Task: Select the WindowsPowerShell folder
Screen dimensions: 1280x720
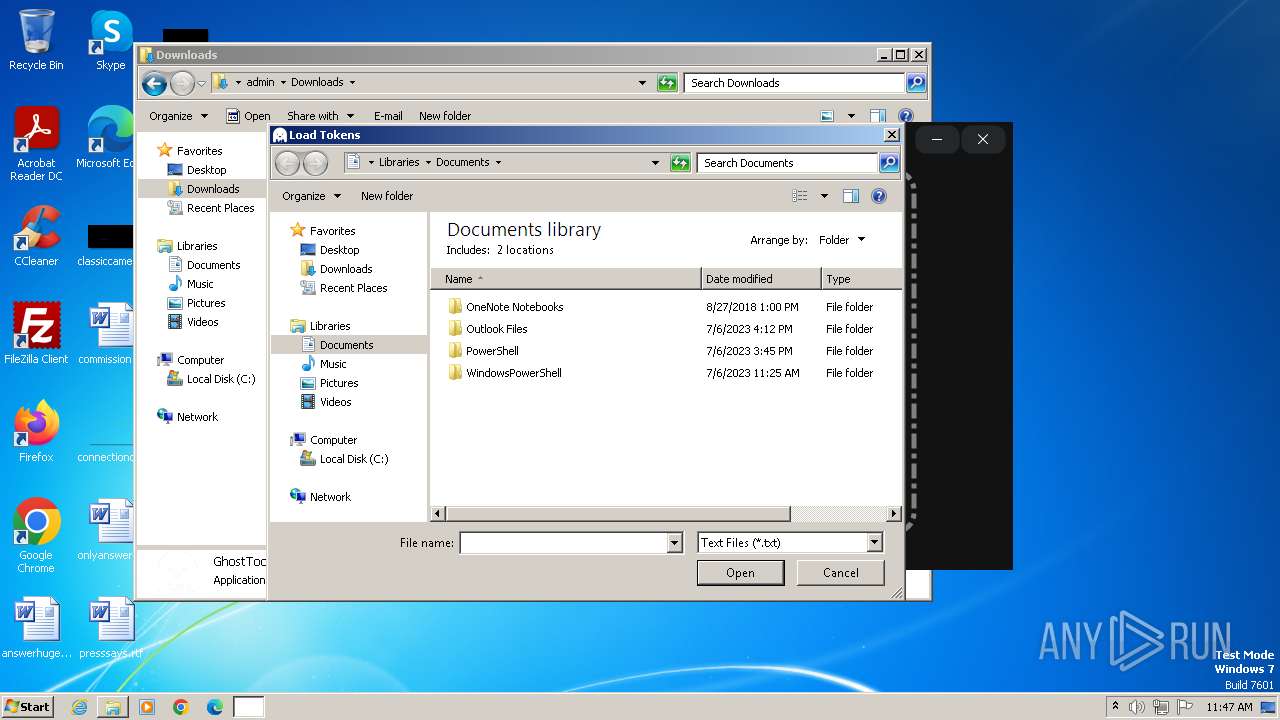Action: click(504, 373)
